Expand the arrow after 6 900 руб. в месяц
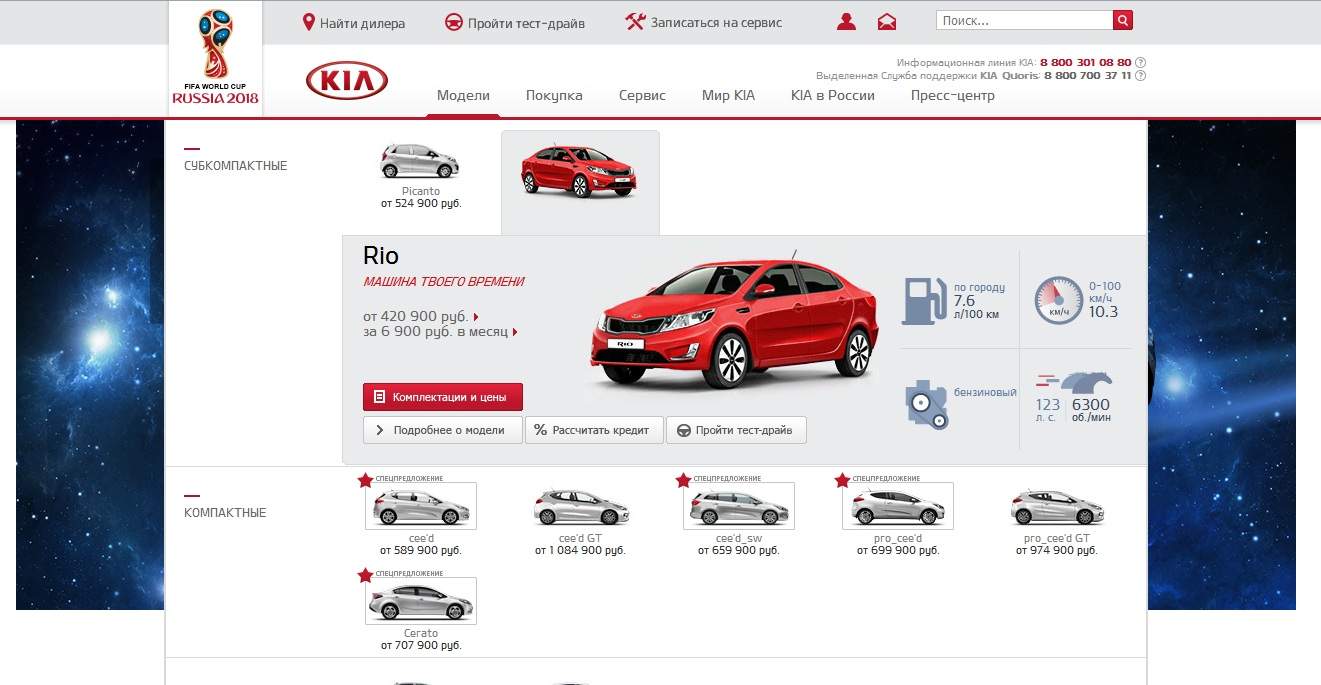 (514, 332)
